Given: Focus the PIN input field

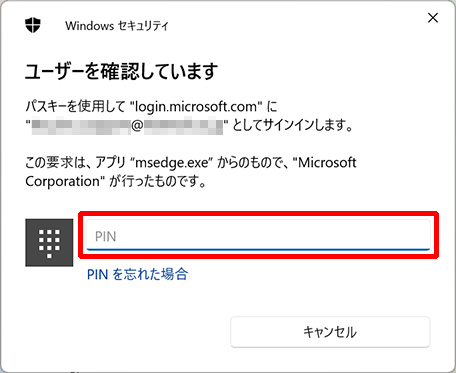Looking at the screenshot, I should (x=258, y=235).
